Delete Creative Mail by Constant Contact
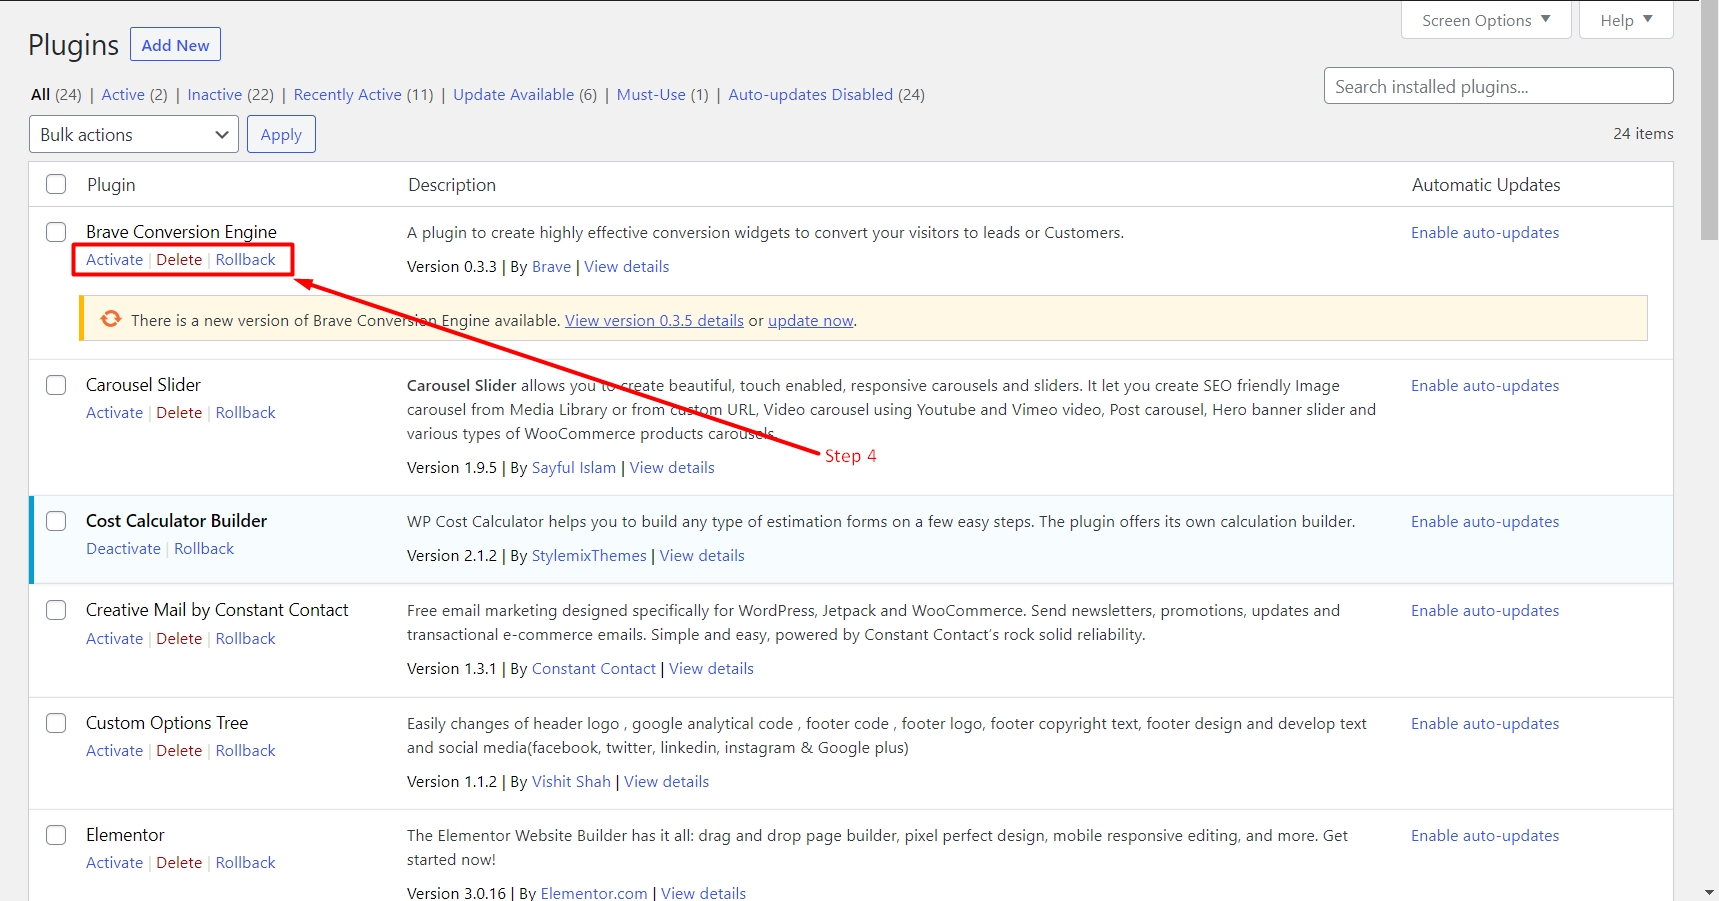 pos(179,638)
